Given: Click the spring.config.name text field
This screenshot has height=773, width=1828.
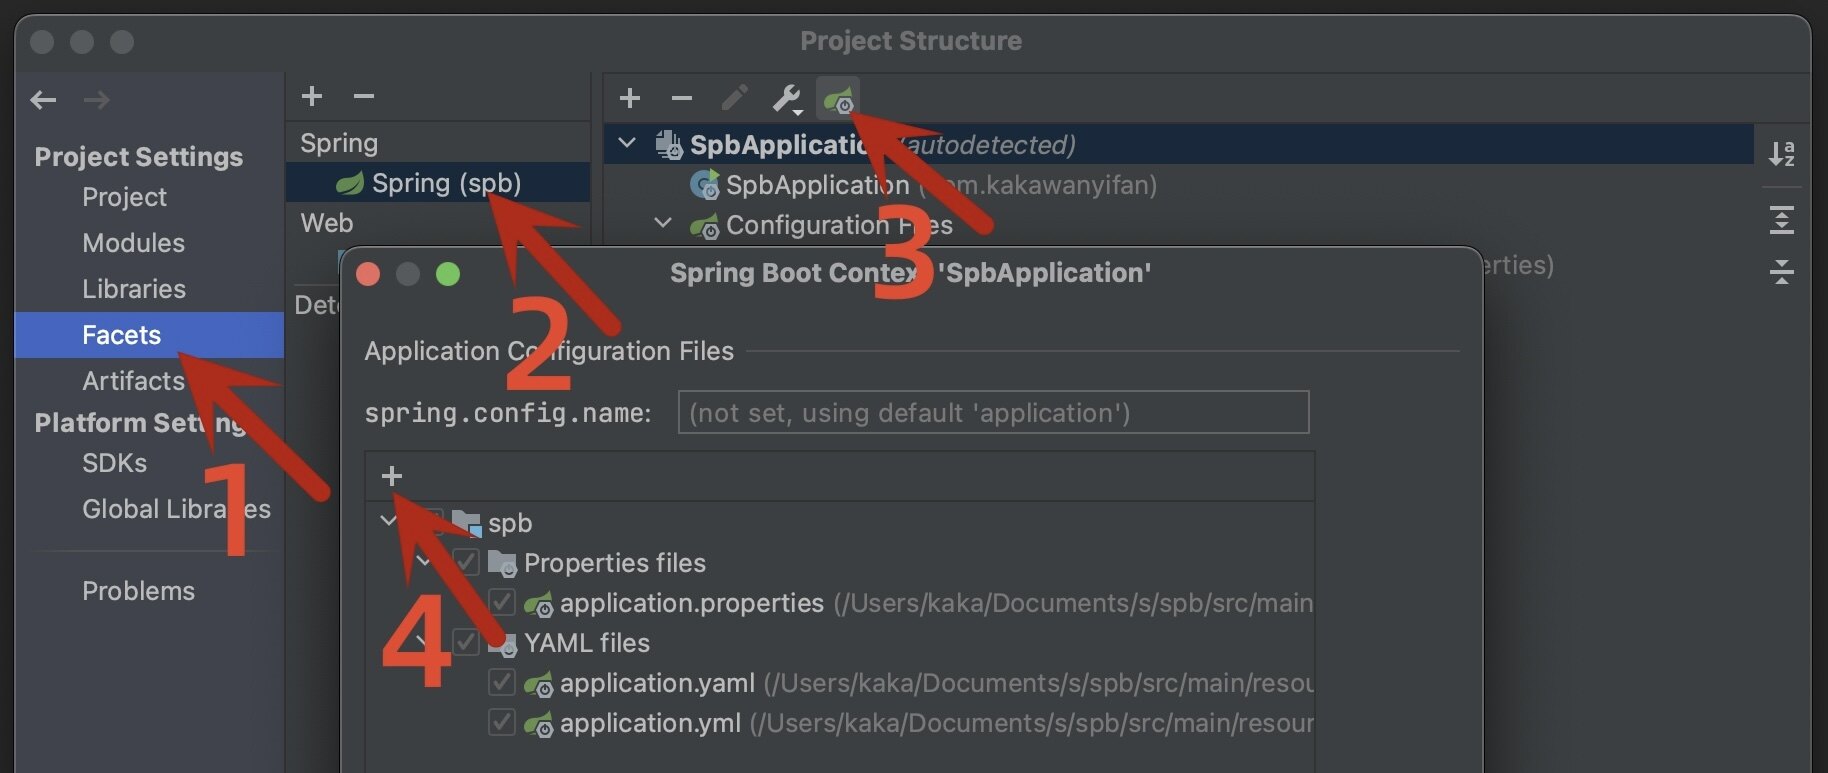Looking at the screenshot, I should coord(992,413).
